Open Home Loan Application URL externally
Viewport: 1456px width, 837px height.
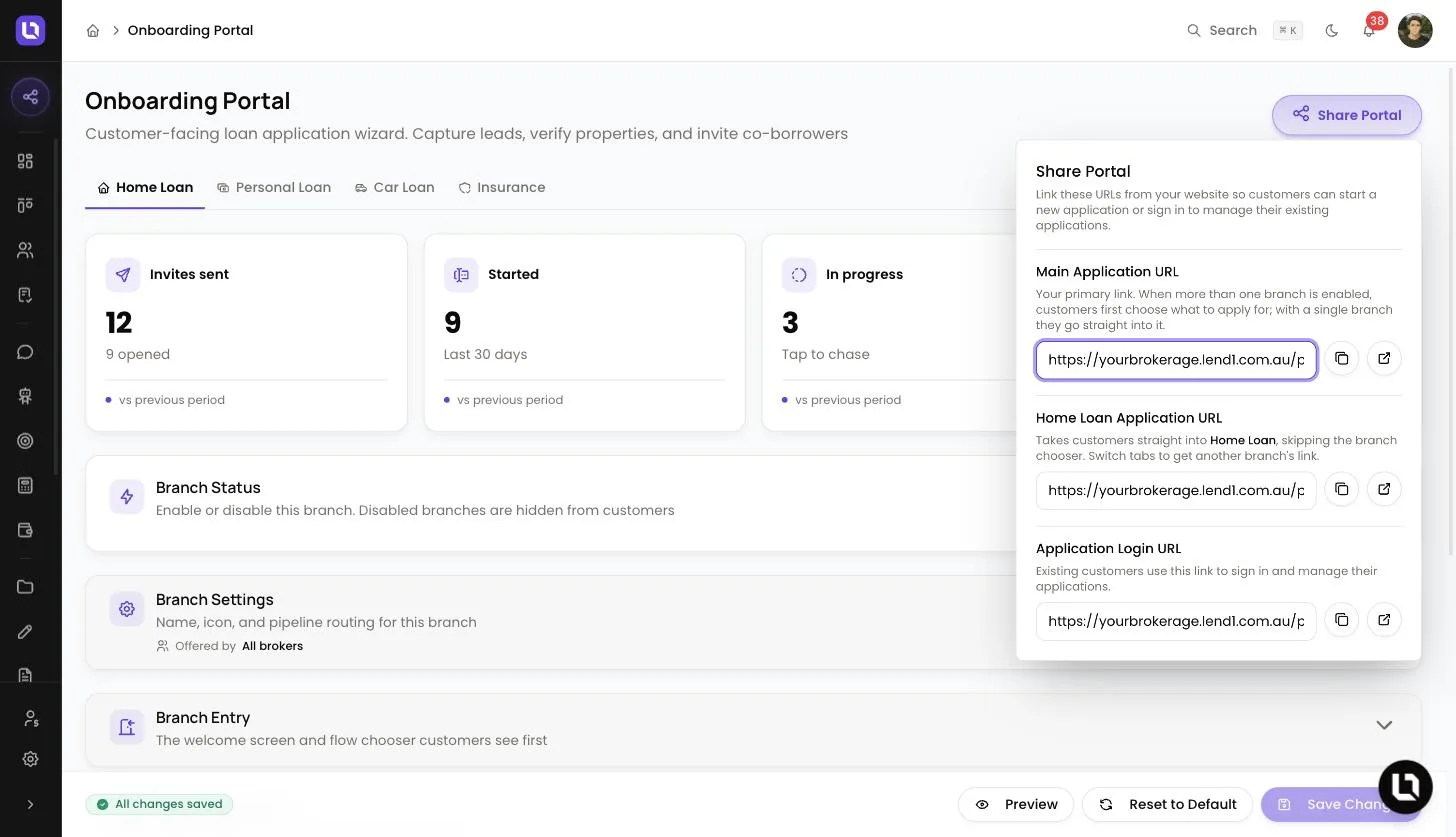click(1384, 489)
